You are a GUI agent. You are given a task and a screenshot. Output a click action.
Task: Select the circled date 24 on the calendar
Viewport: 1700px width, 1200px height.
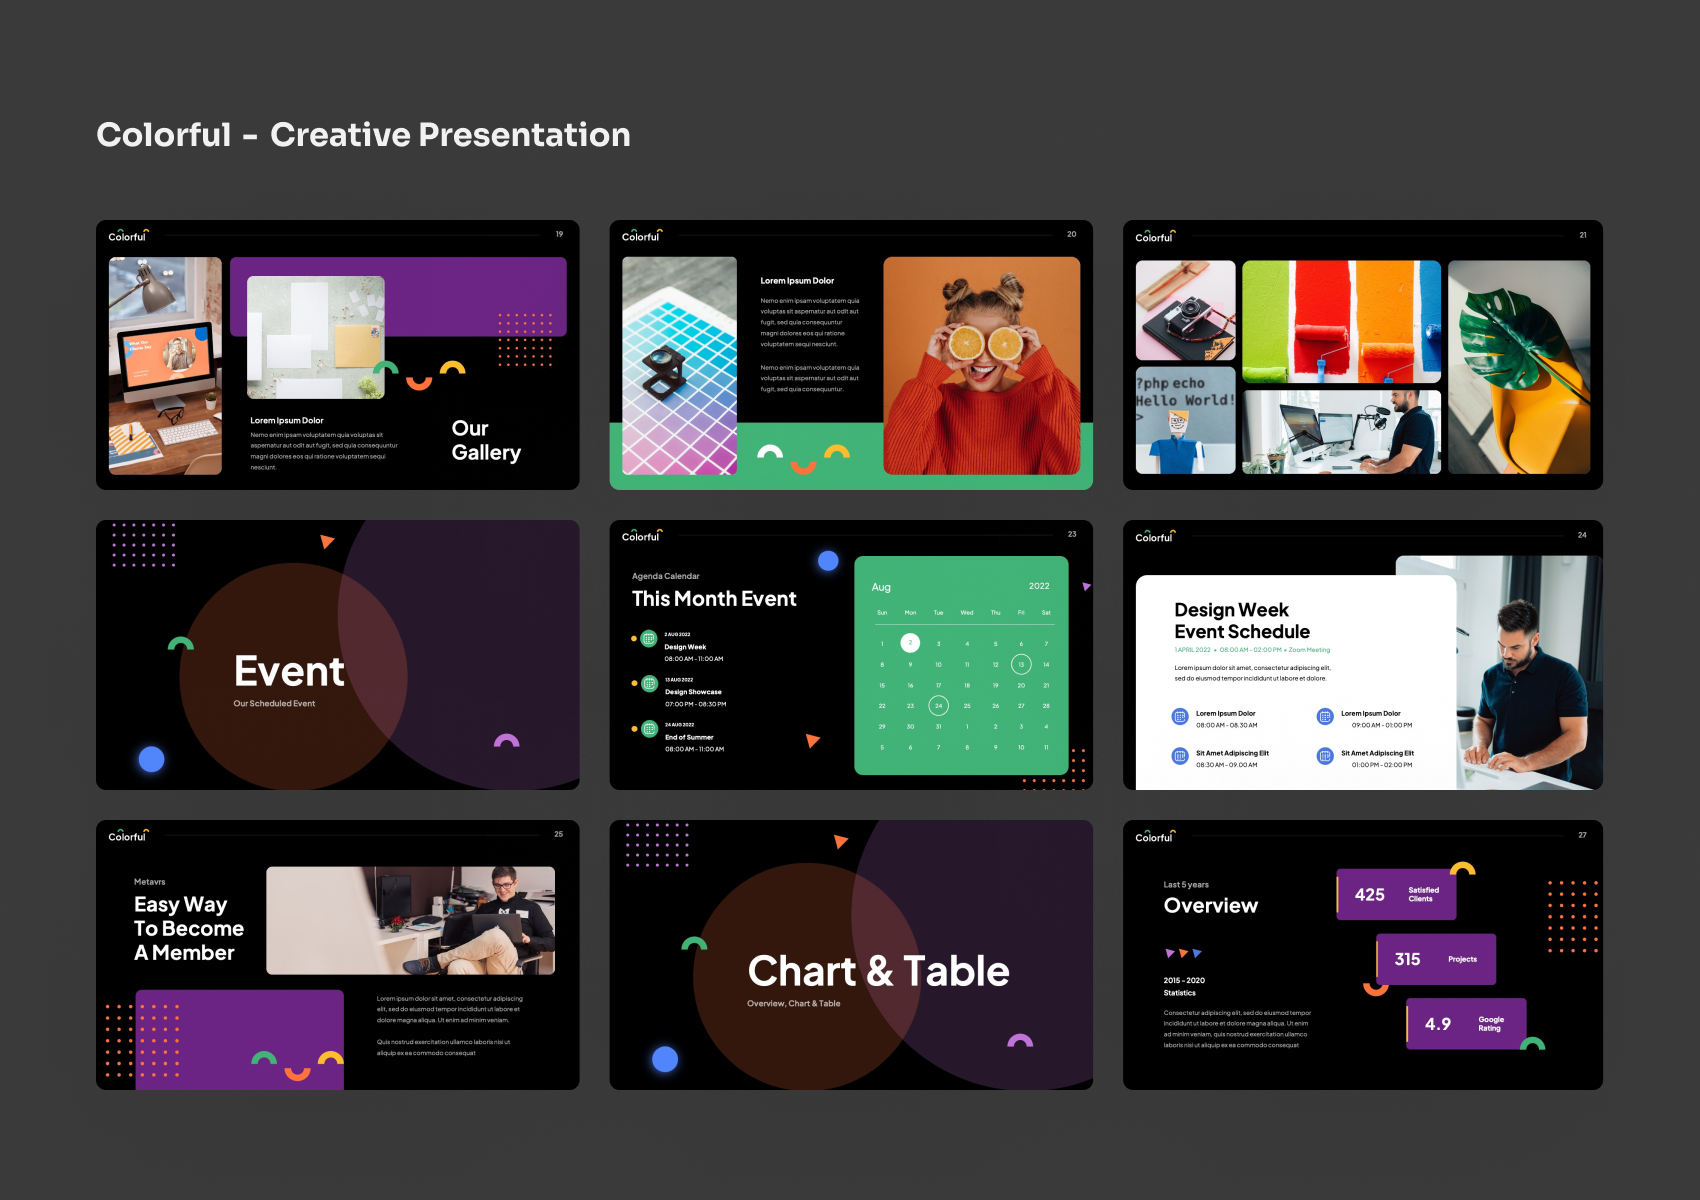938,706
